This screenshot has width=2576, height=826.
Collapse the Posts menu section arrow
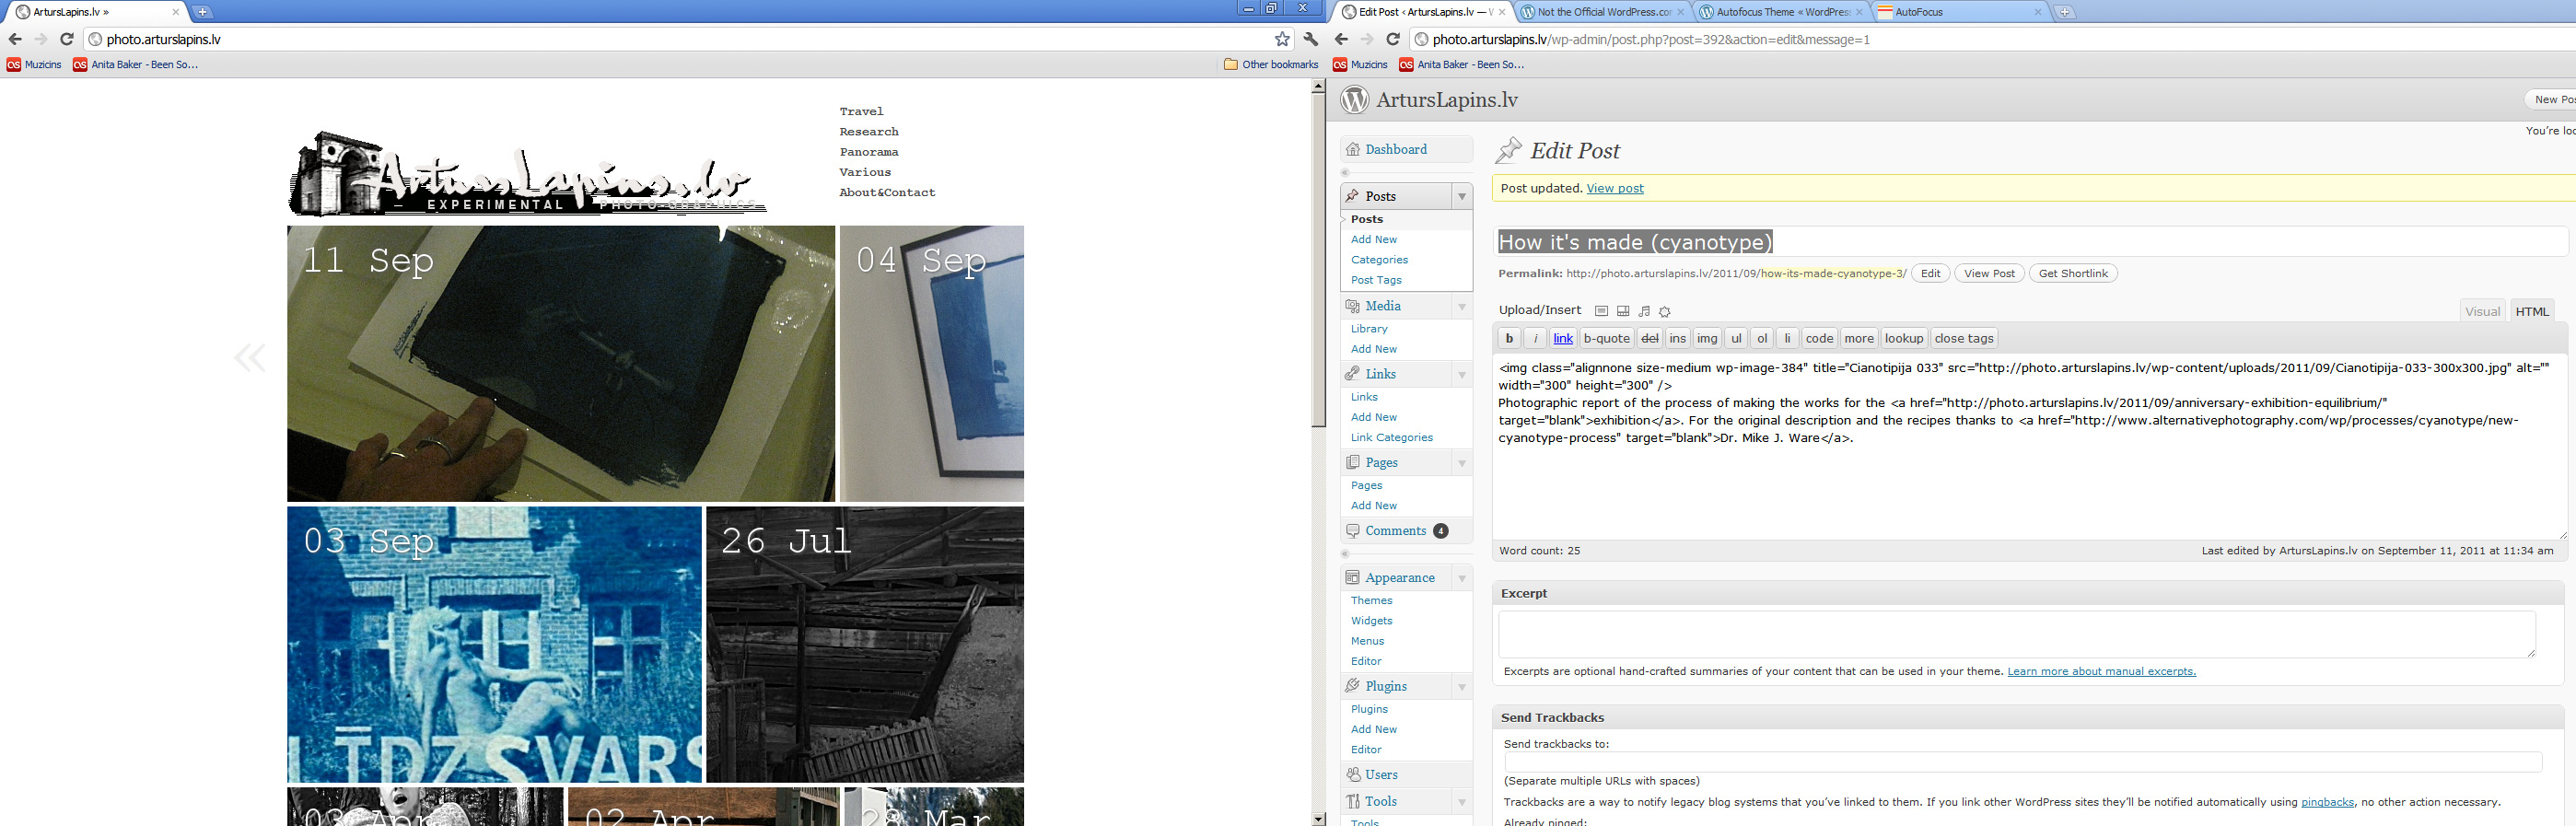click(x=1461, y=196)
